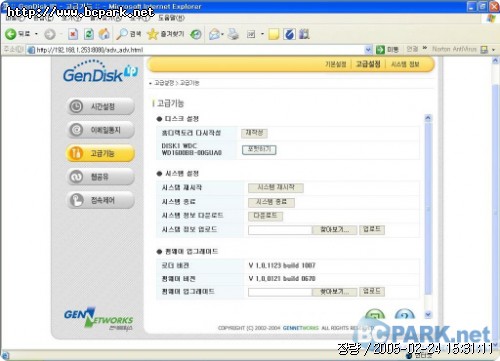Viewport: 500px width, 361px height.
Task: Click 찾아보기 in the 시스템 정보 업로드 row
Action: 334,230
